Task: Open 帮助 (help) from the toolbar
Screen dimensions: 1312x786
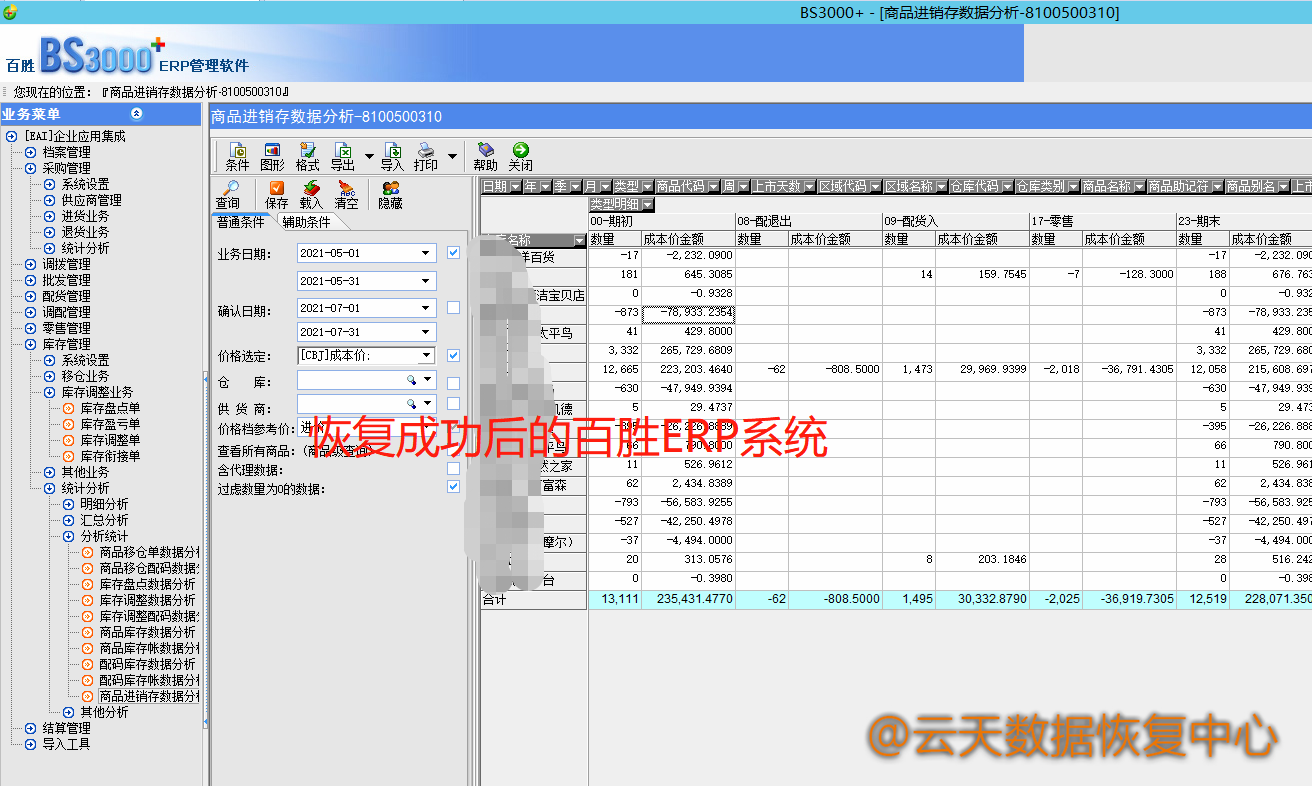Action: pos(485,156)
